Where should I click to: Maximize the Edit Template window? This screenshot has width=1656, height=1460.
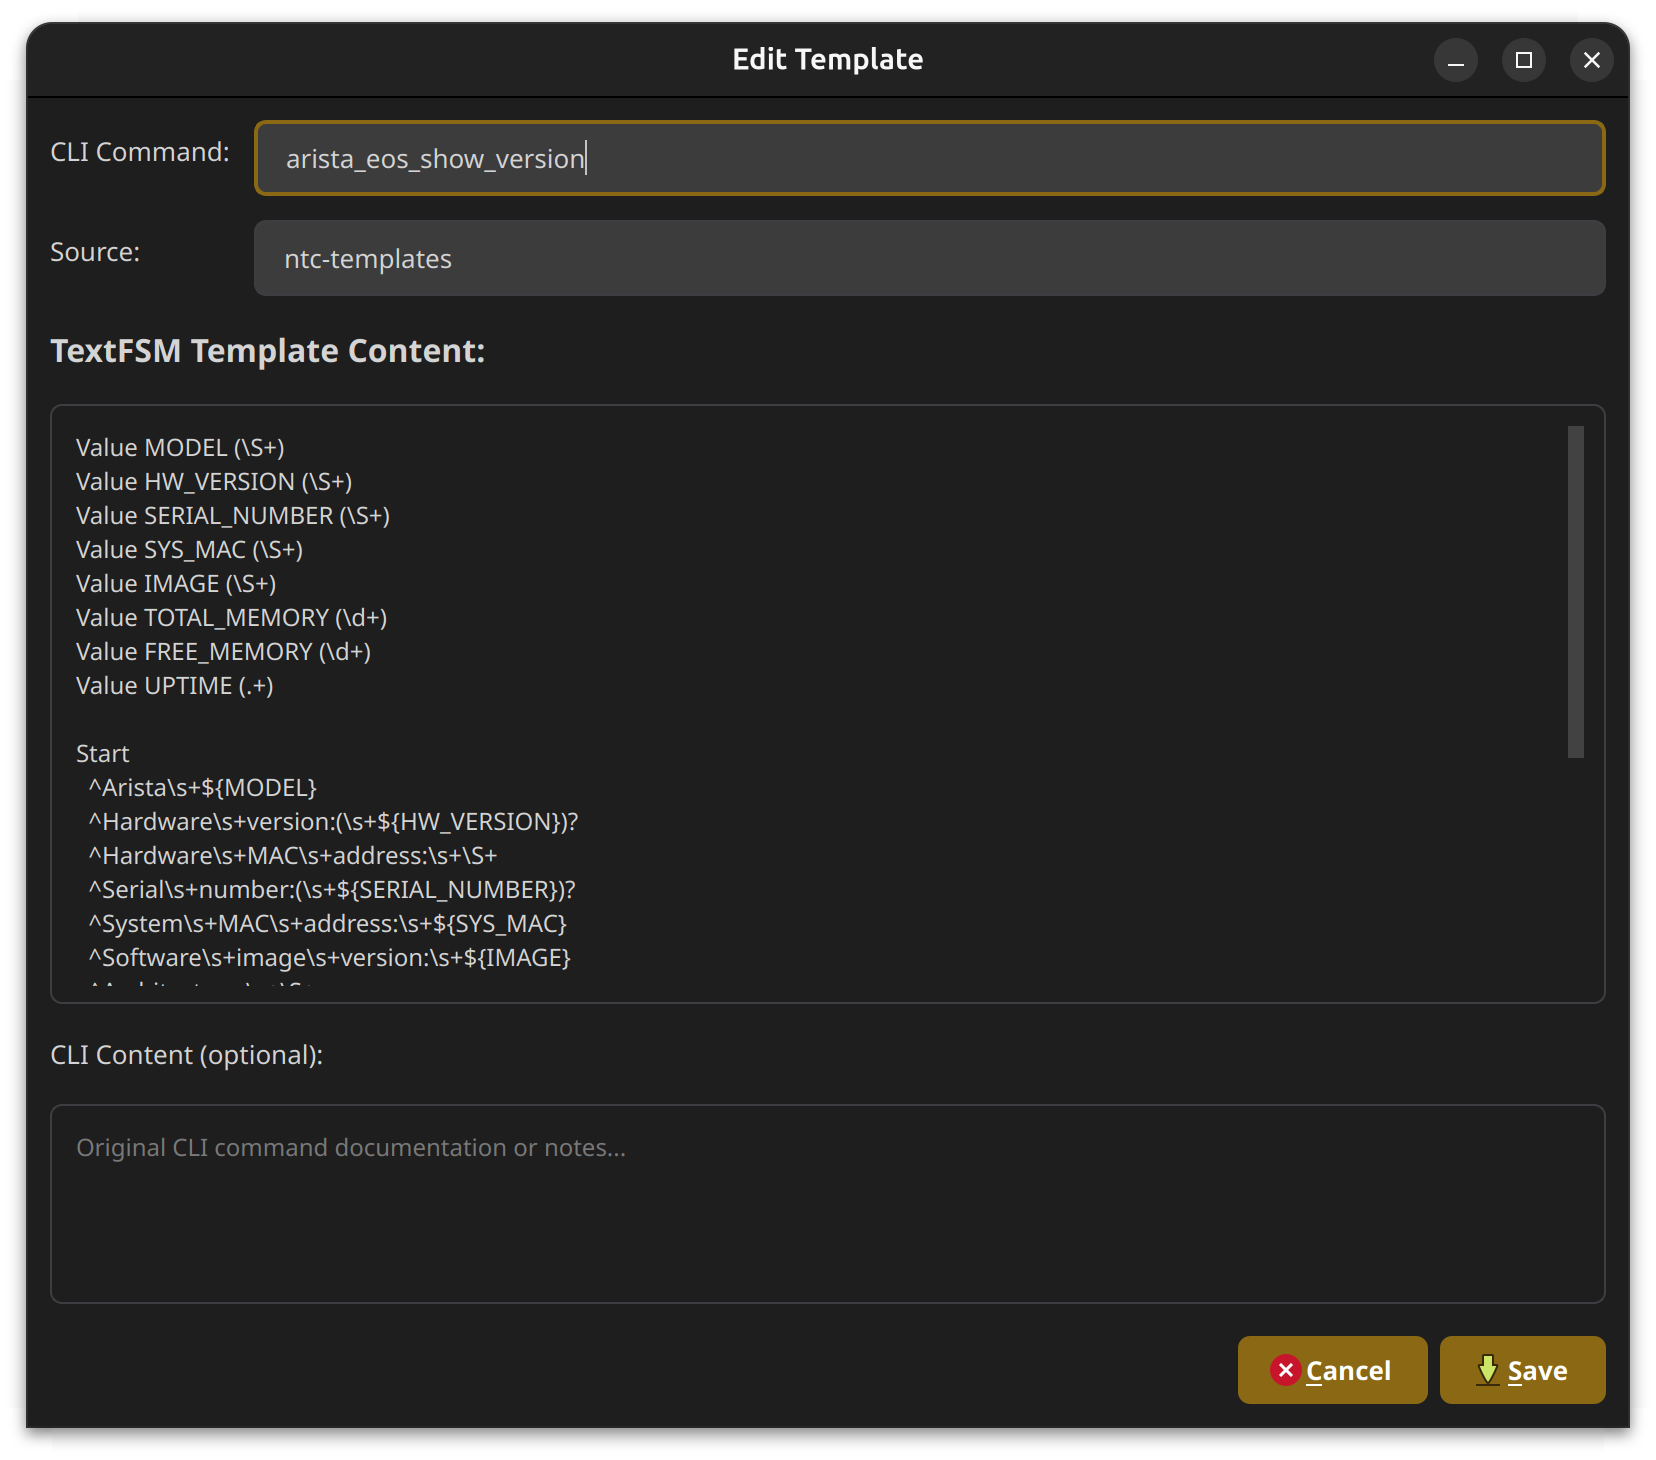pyautogui.click(x=1524, y=60)
